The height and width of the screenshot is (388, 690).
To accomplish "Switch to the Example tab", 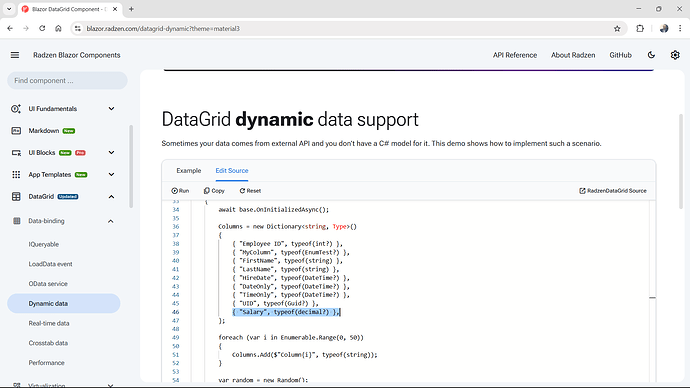I will (189, 171).
